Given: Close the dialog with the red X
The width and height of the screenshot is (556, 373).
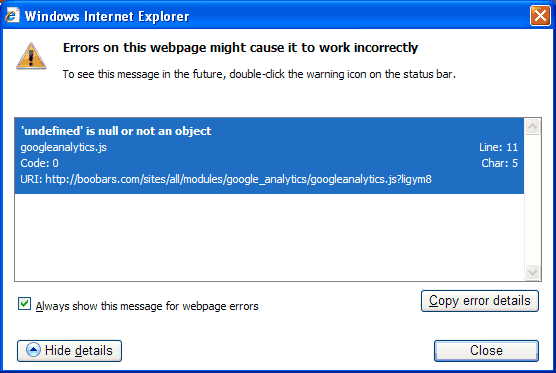Looking at the screenshot, I should [x=540, y=16].
